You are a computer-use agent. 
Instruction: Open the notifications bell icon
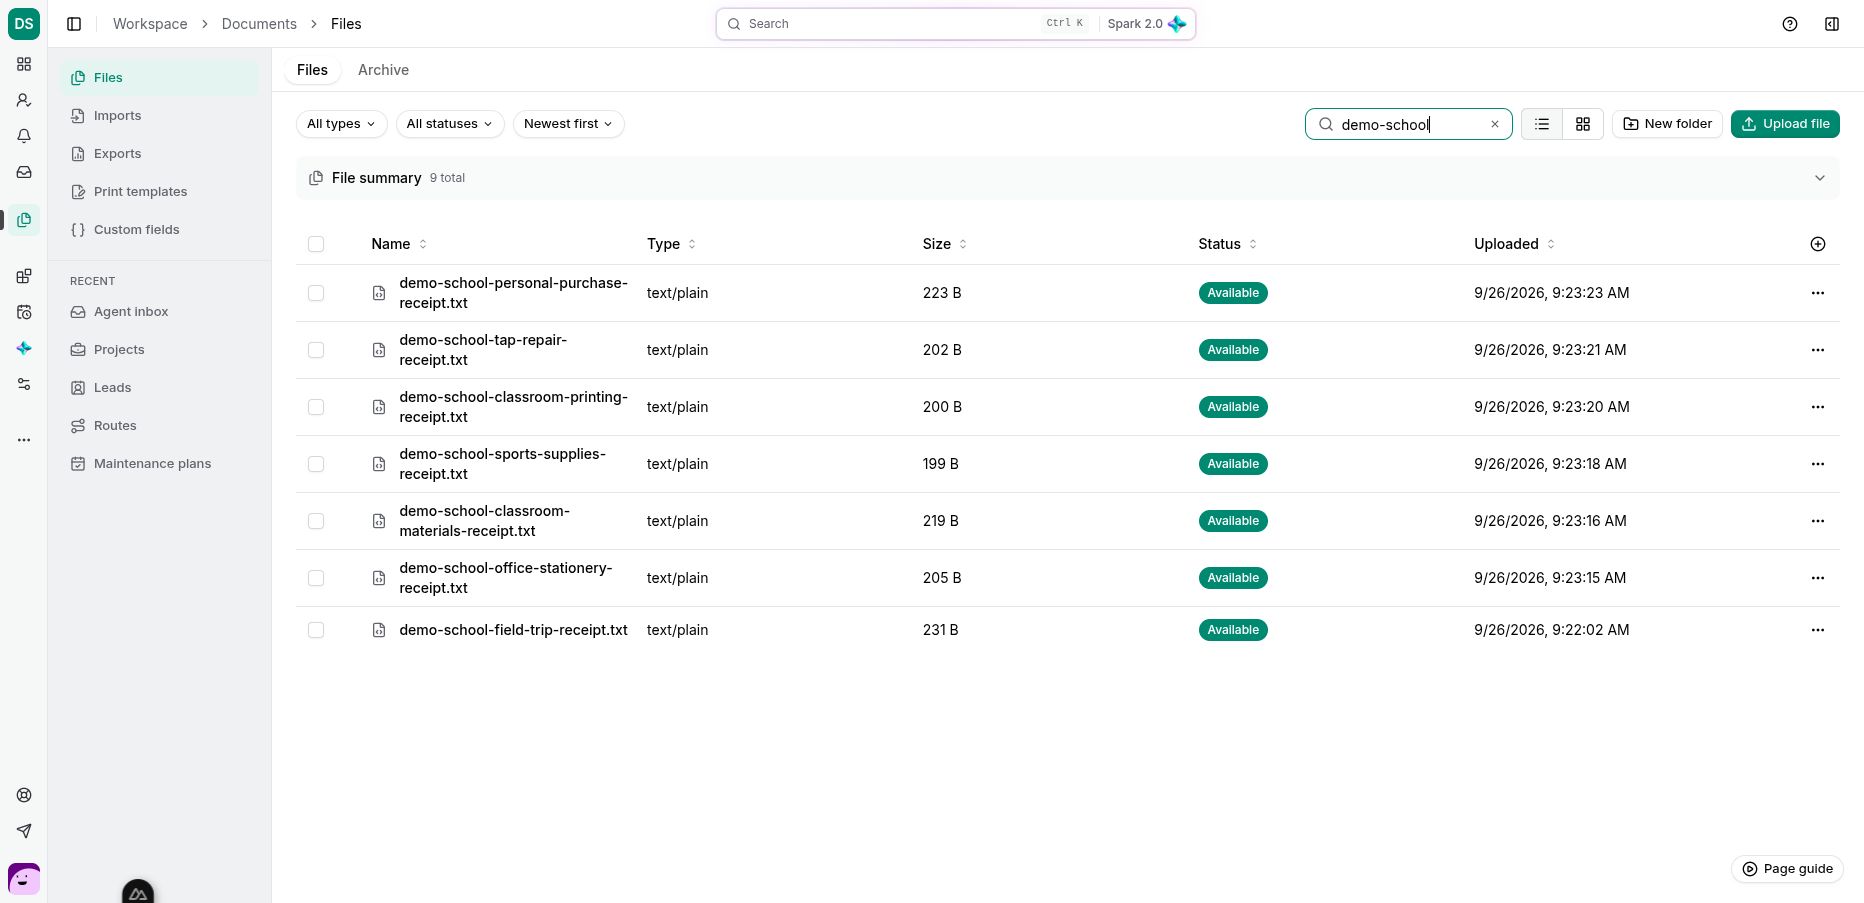point(24,136)
